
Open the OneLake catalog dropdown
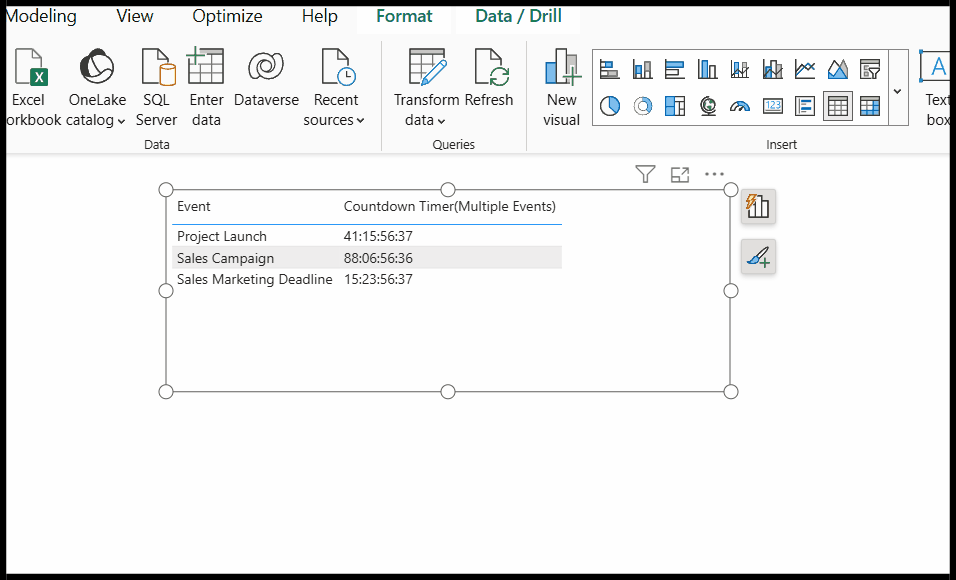(96, 110)
